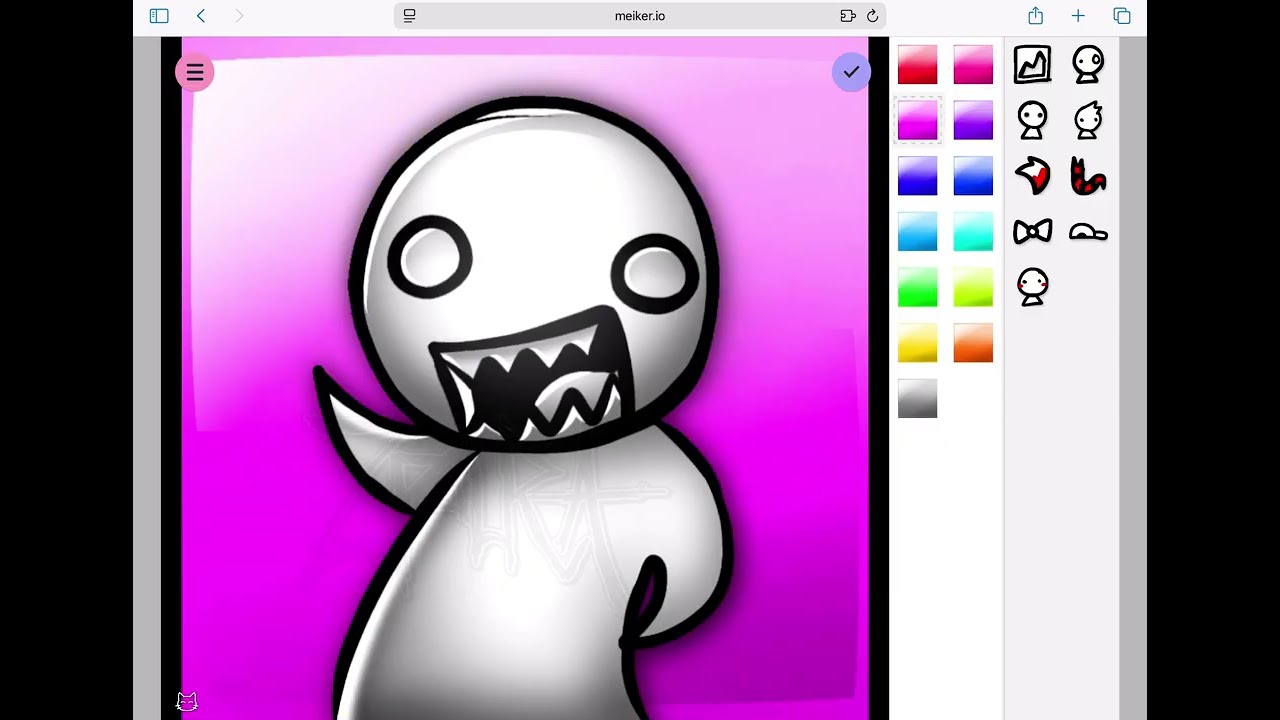Pick the magenta color swatch
The height and width of the screenshot is (720, 1280).
pos(917,121)
